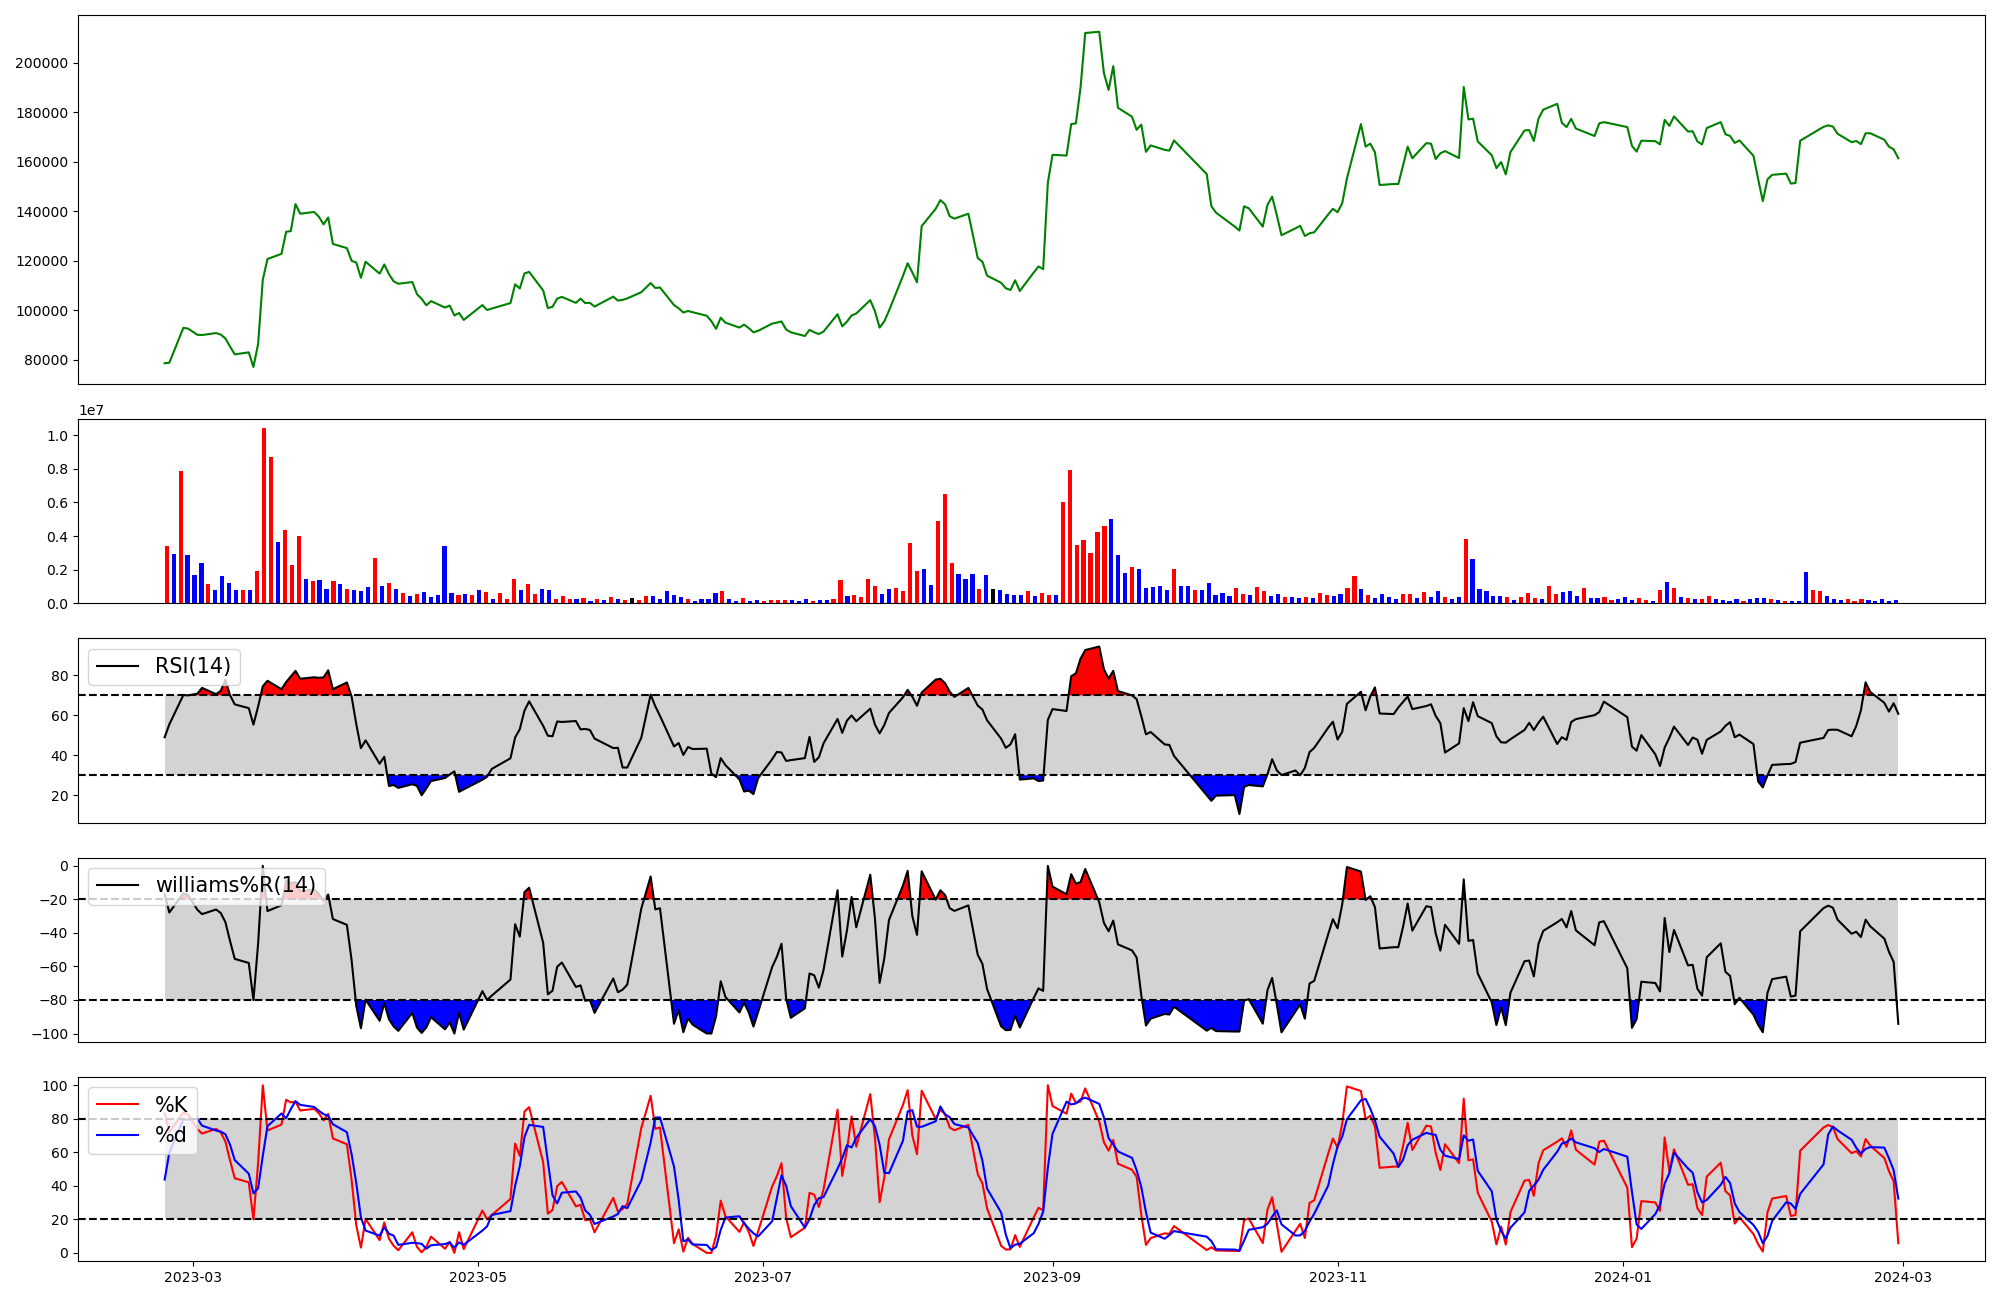Click the 2023-09 x-axis date label
The height and width of the screenshot is (1300, 2000).
1053,1277
